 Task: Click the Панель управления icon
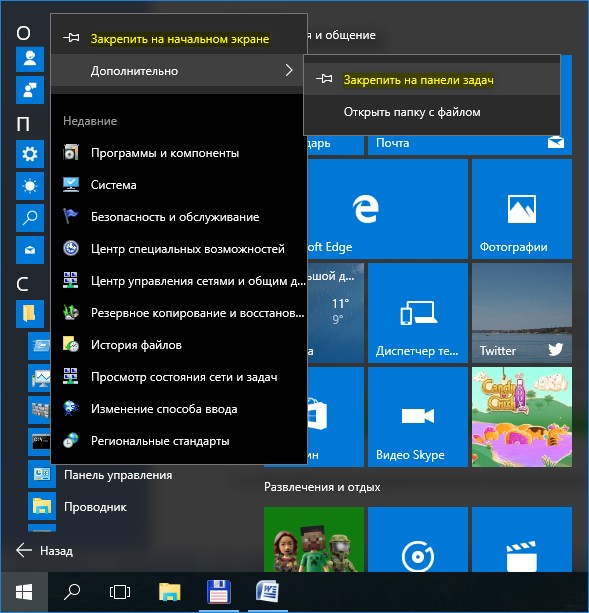(42, 474)
